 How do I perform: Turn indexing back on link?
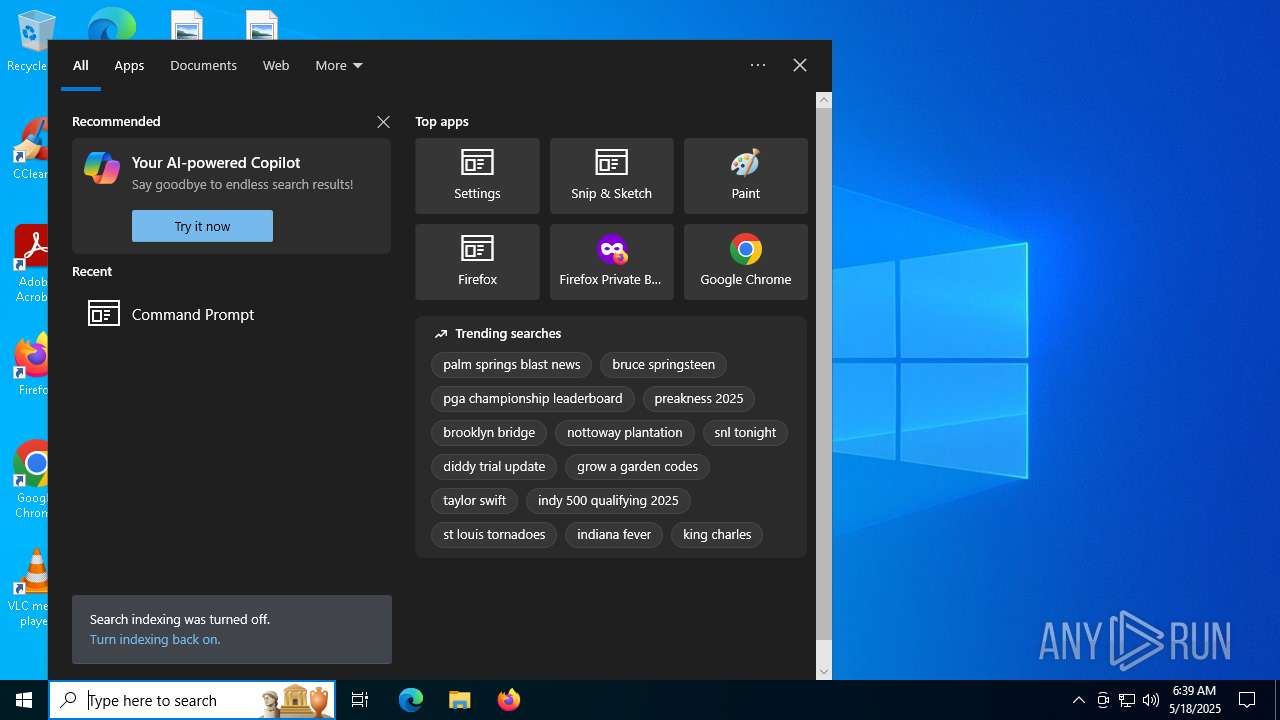point(155,640)
